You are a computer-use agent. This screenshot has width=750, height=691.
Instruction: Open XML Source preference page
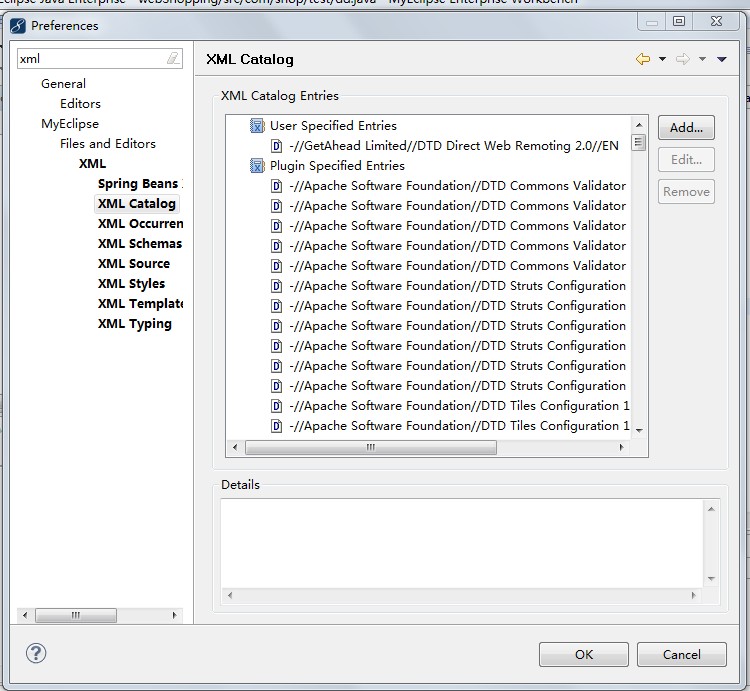point(134,264)
